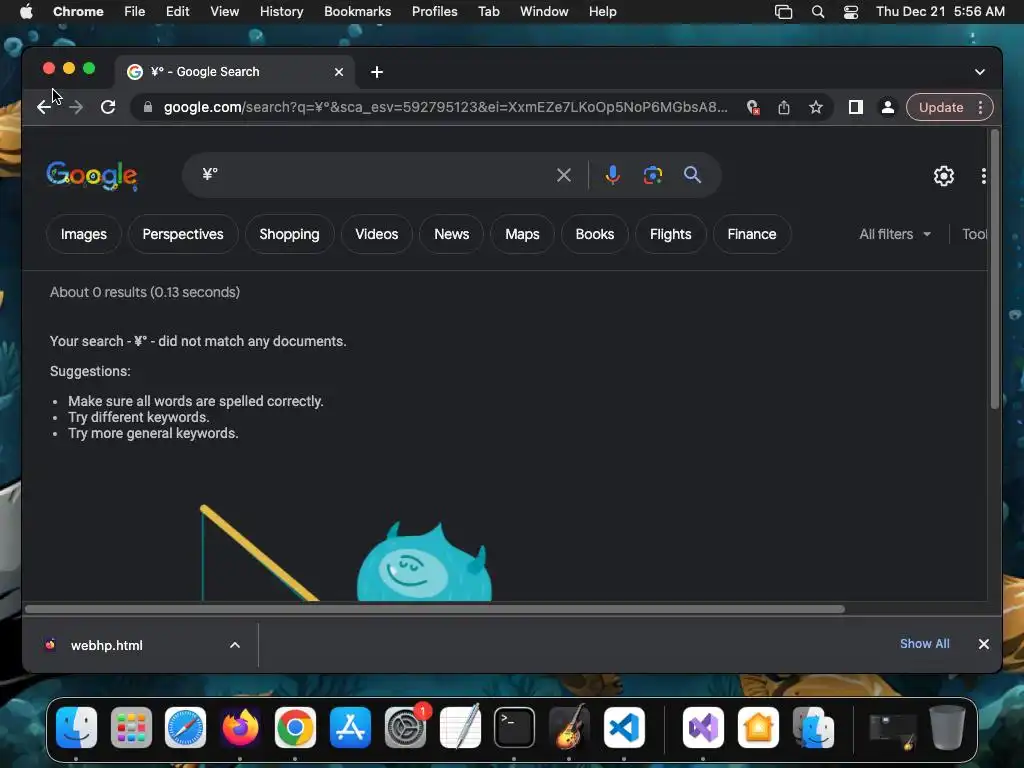Filter results by Images
1024x768 pixels.
coord(84,234)
